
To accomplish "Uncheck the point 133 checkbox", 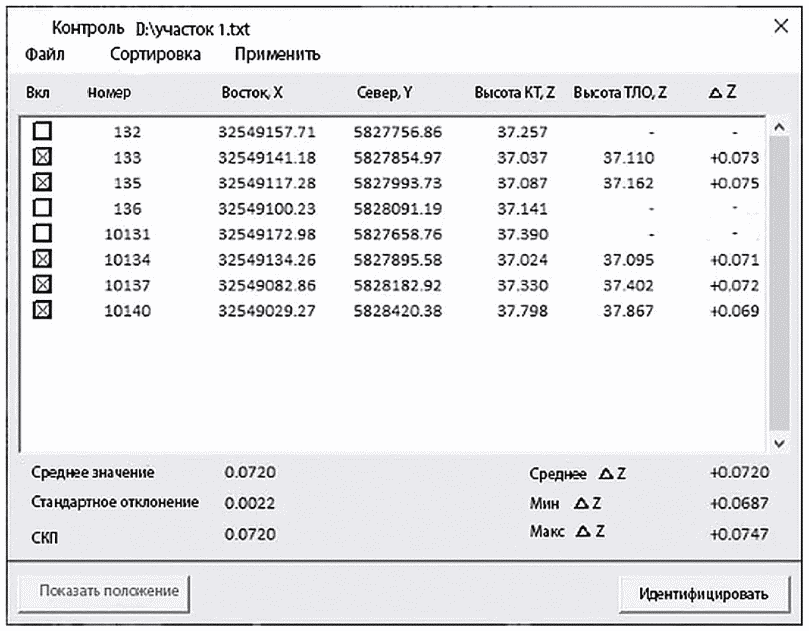I will point(42,157).
